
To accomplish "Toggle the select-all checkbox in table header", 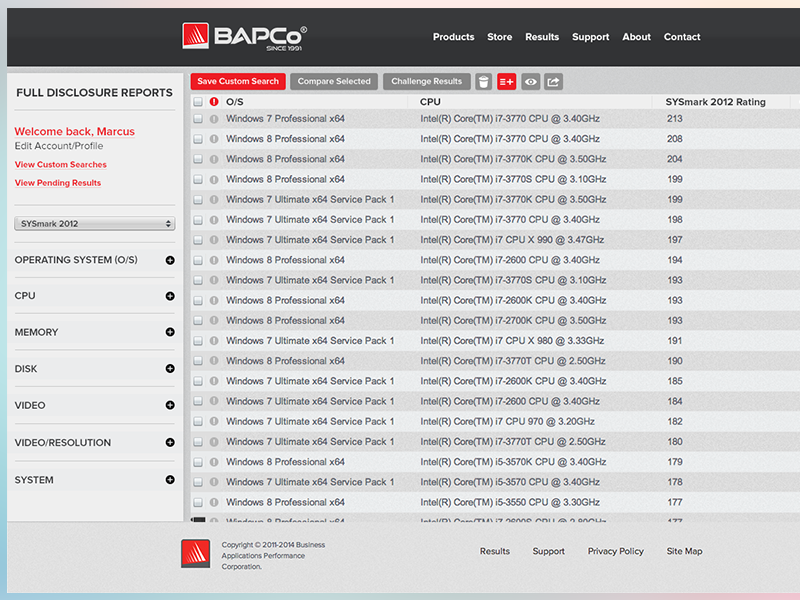I will 198,102.
